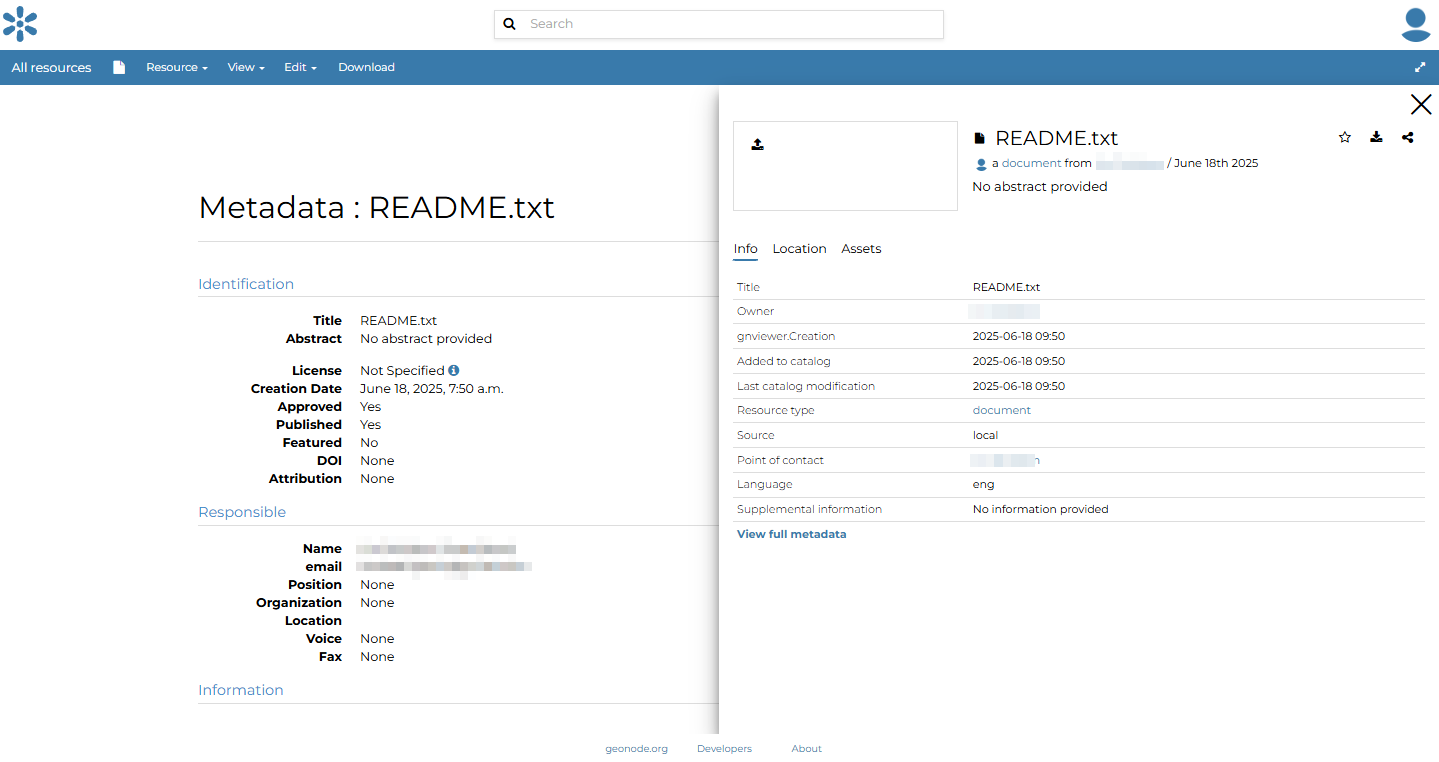
Task: Go to All resources
Action: pos(51,68)
